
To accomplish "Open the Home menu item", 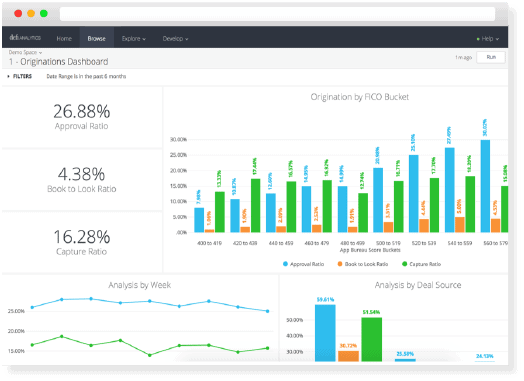I will (64, 39).
